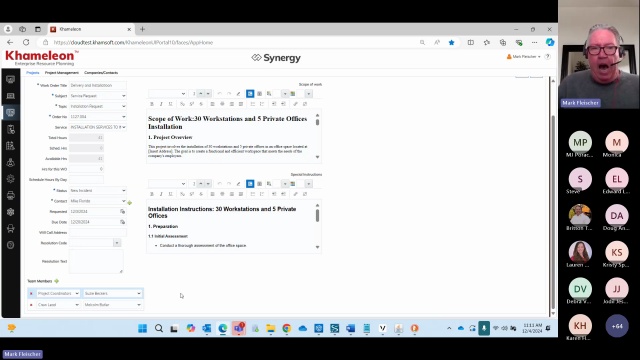
Task: Add a new contact with the green plus icon
Action: click(130, 203)
